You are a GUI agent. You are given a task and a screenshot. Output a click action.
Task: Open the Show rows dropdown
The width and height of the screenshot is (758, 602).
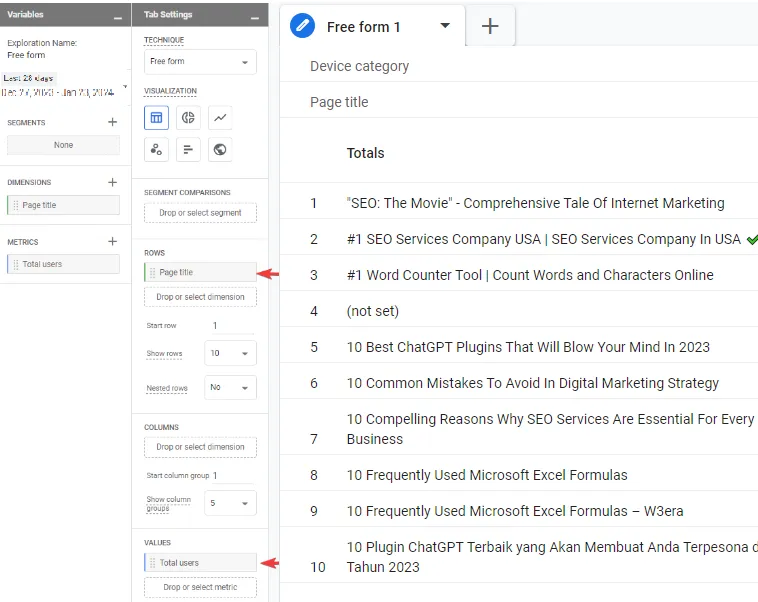point(230,353)
